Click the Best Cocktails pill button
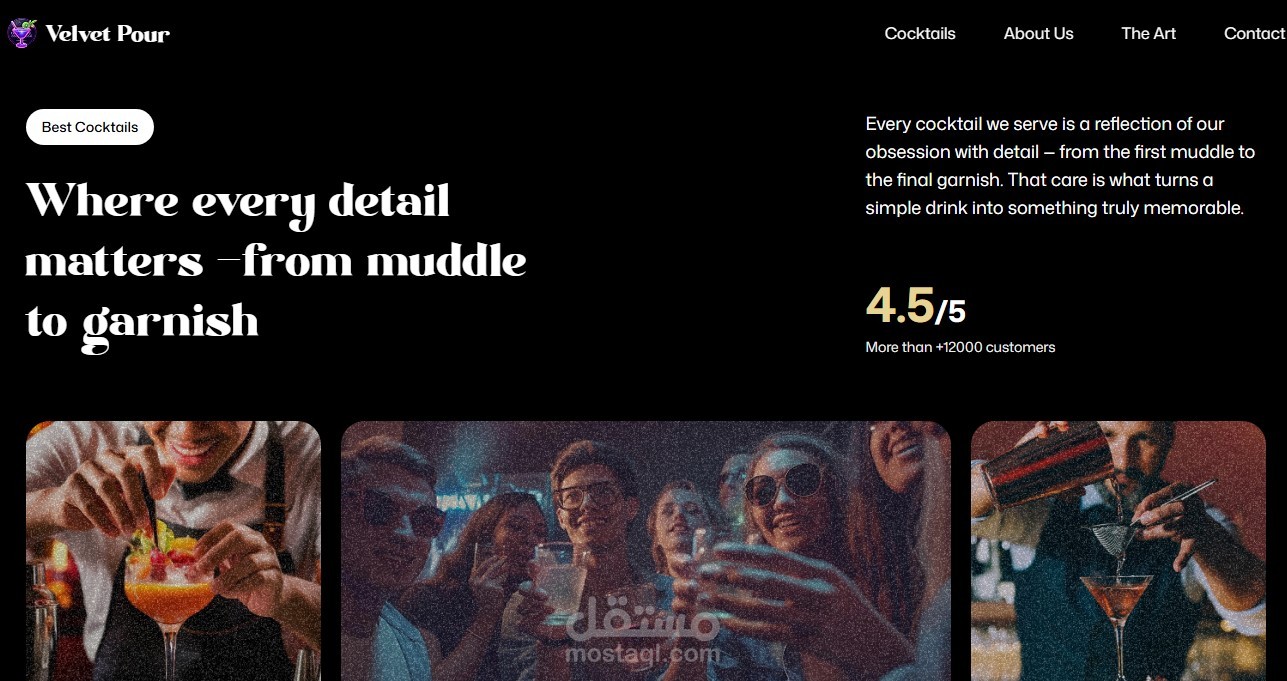Screen dimensions: 1287x681 [90, 127]
